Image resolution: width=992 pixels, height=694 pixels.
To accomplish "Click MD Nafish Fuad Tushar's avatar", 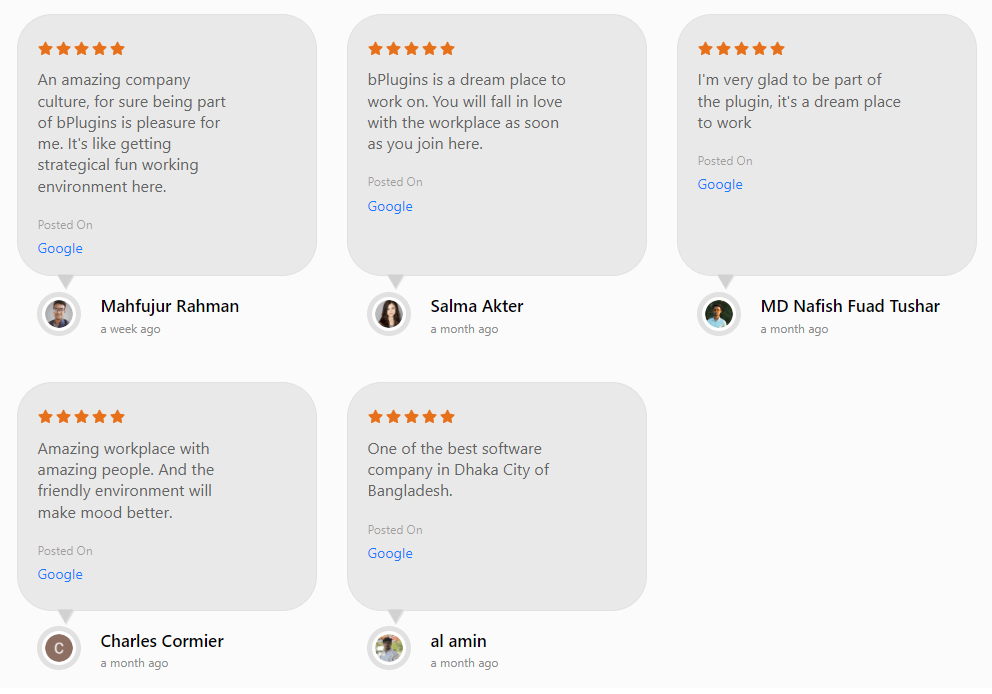I will point(719,314).
